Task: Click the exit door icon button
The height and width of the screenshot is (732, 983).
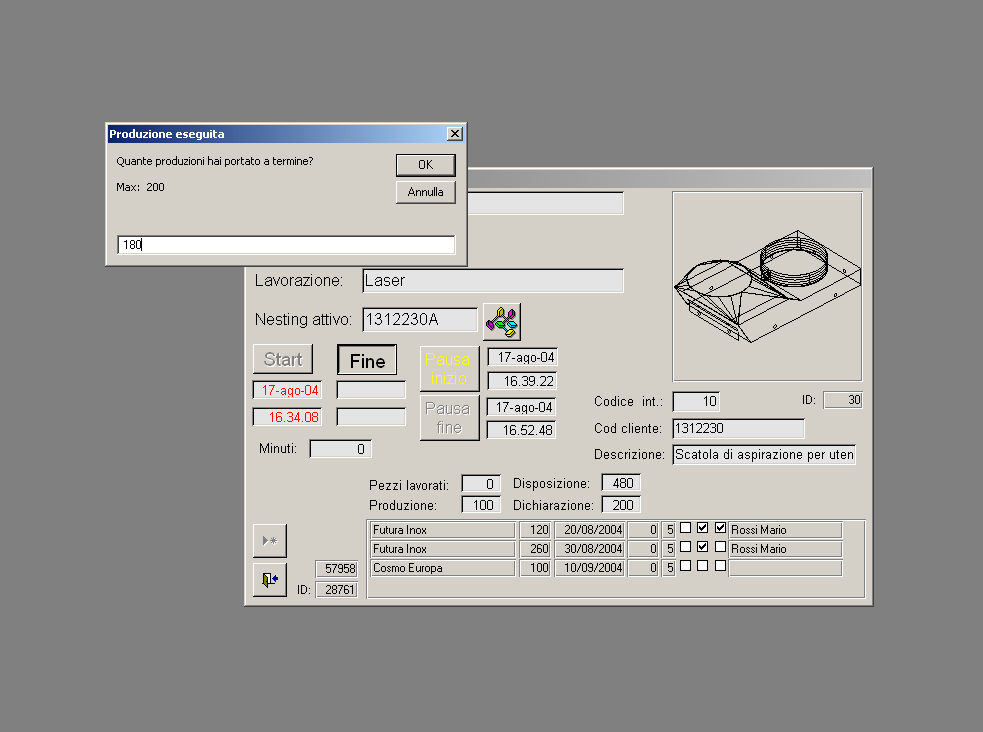Action: point(270,580)
